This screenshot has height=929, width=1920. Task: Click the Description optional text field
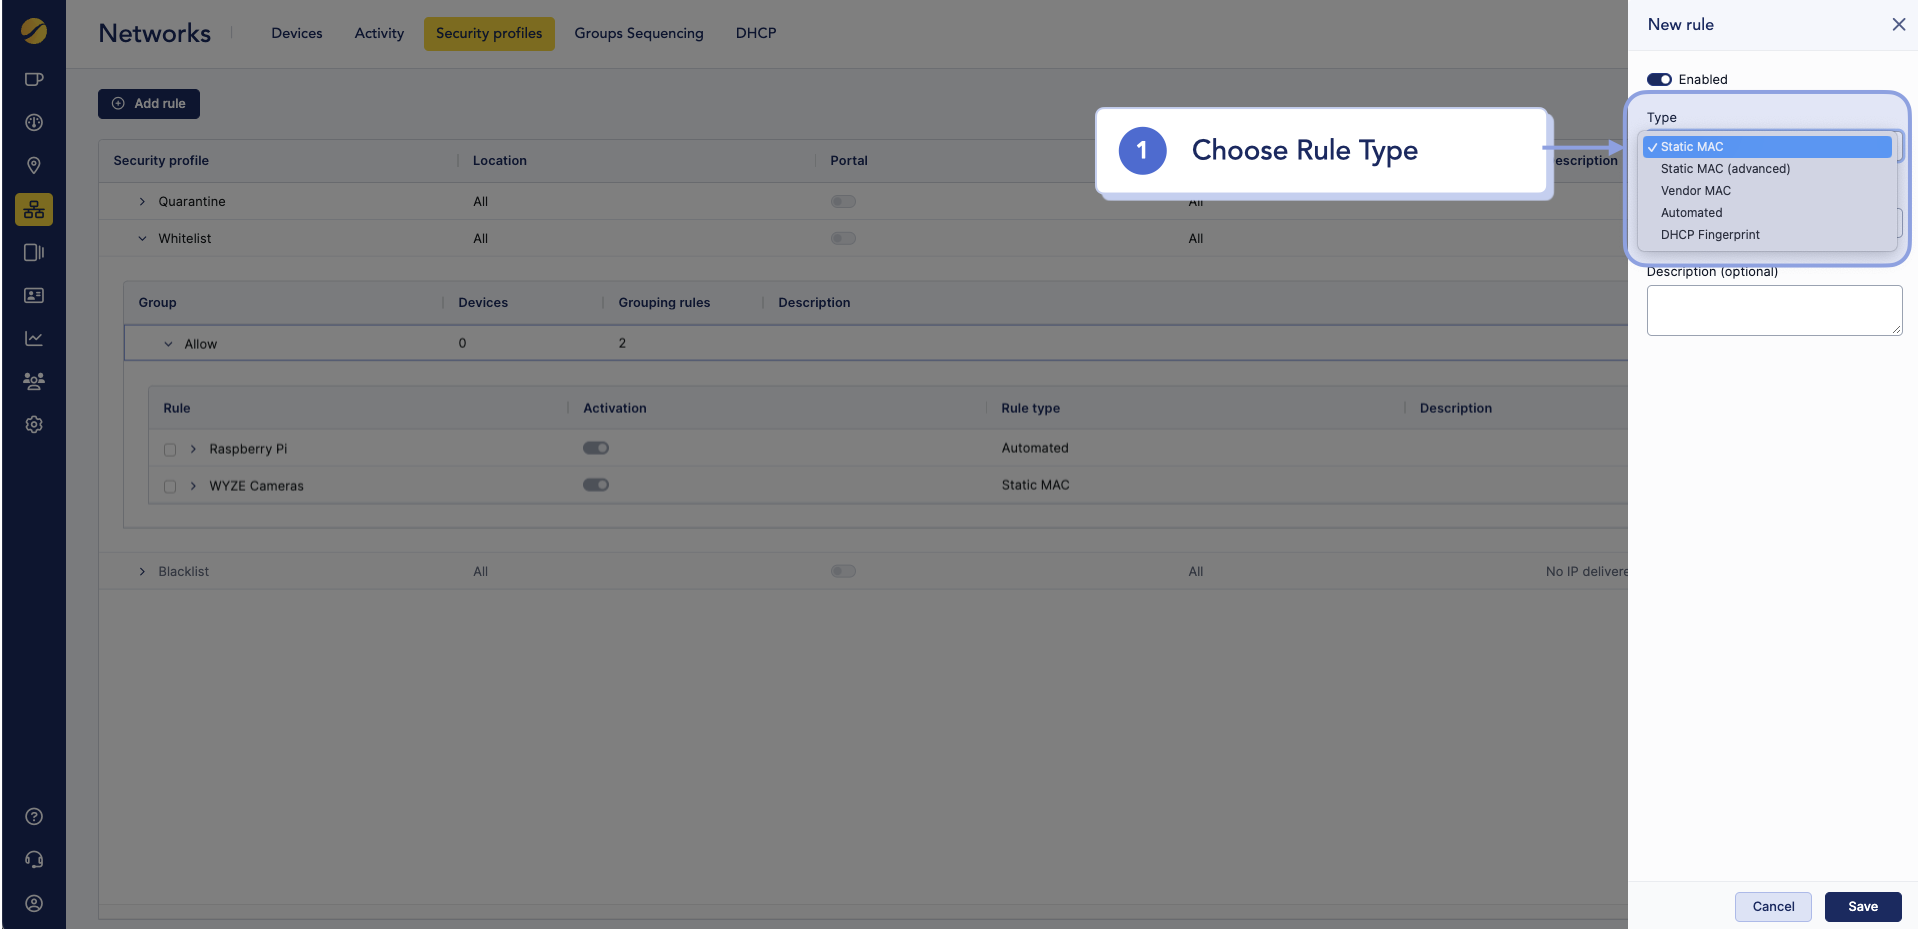[1773, 310]
